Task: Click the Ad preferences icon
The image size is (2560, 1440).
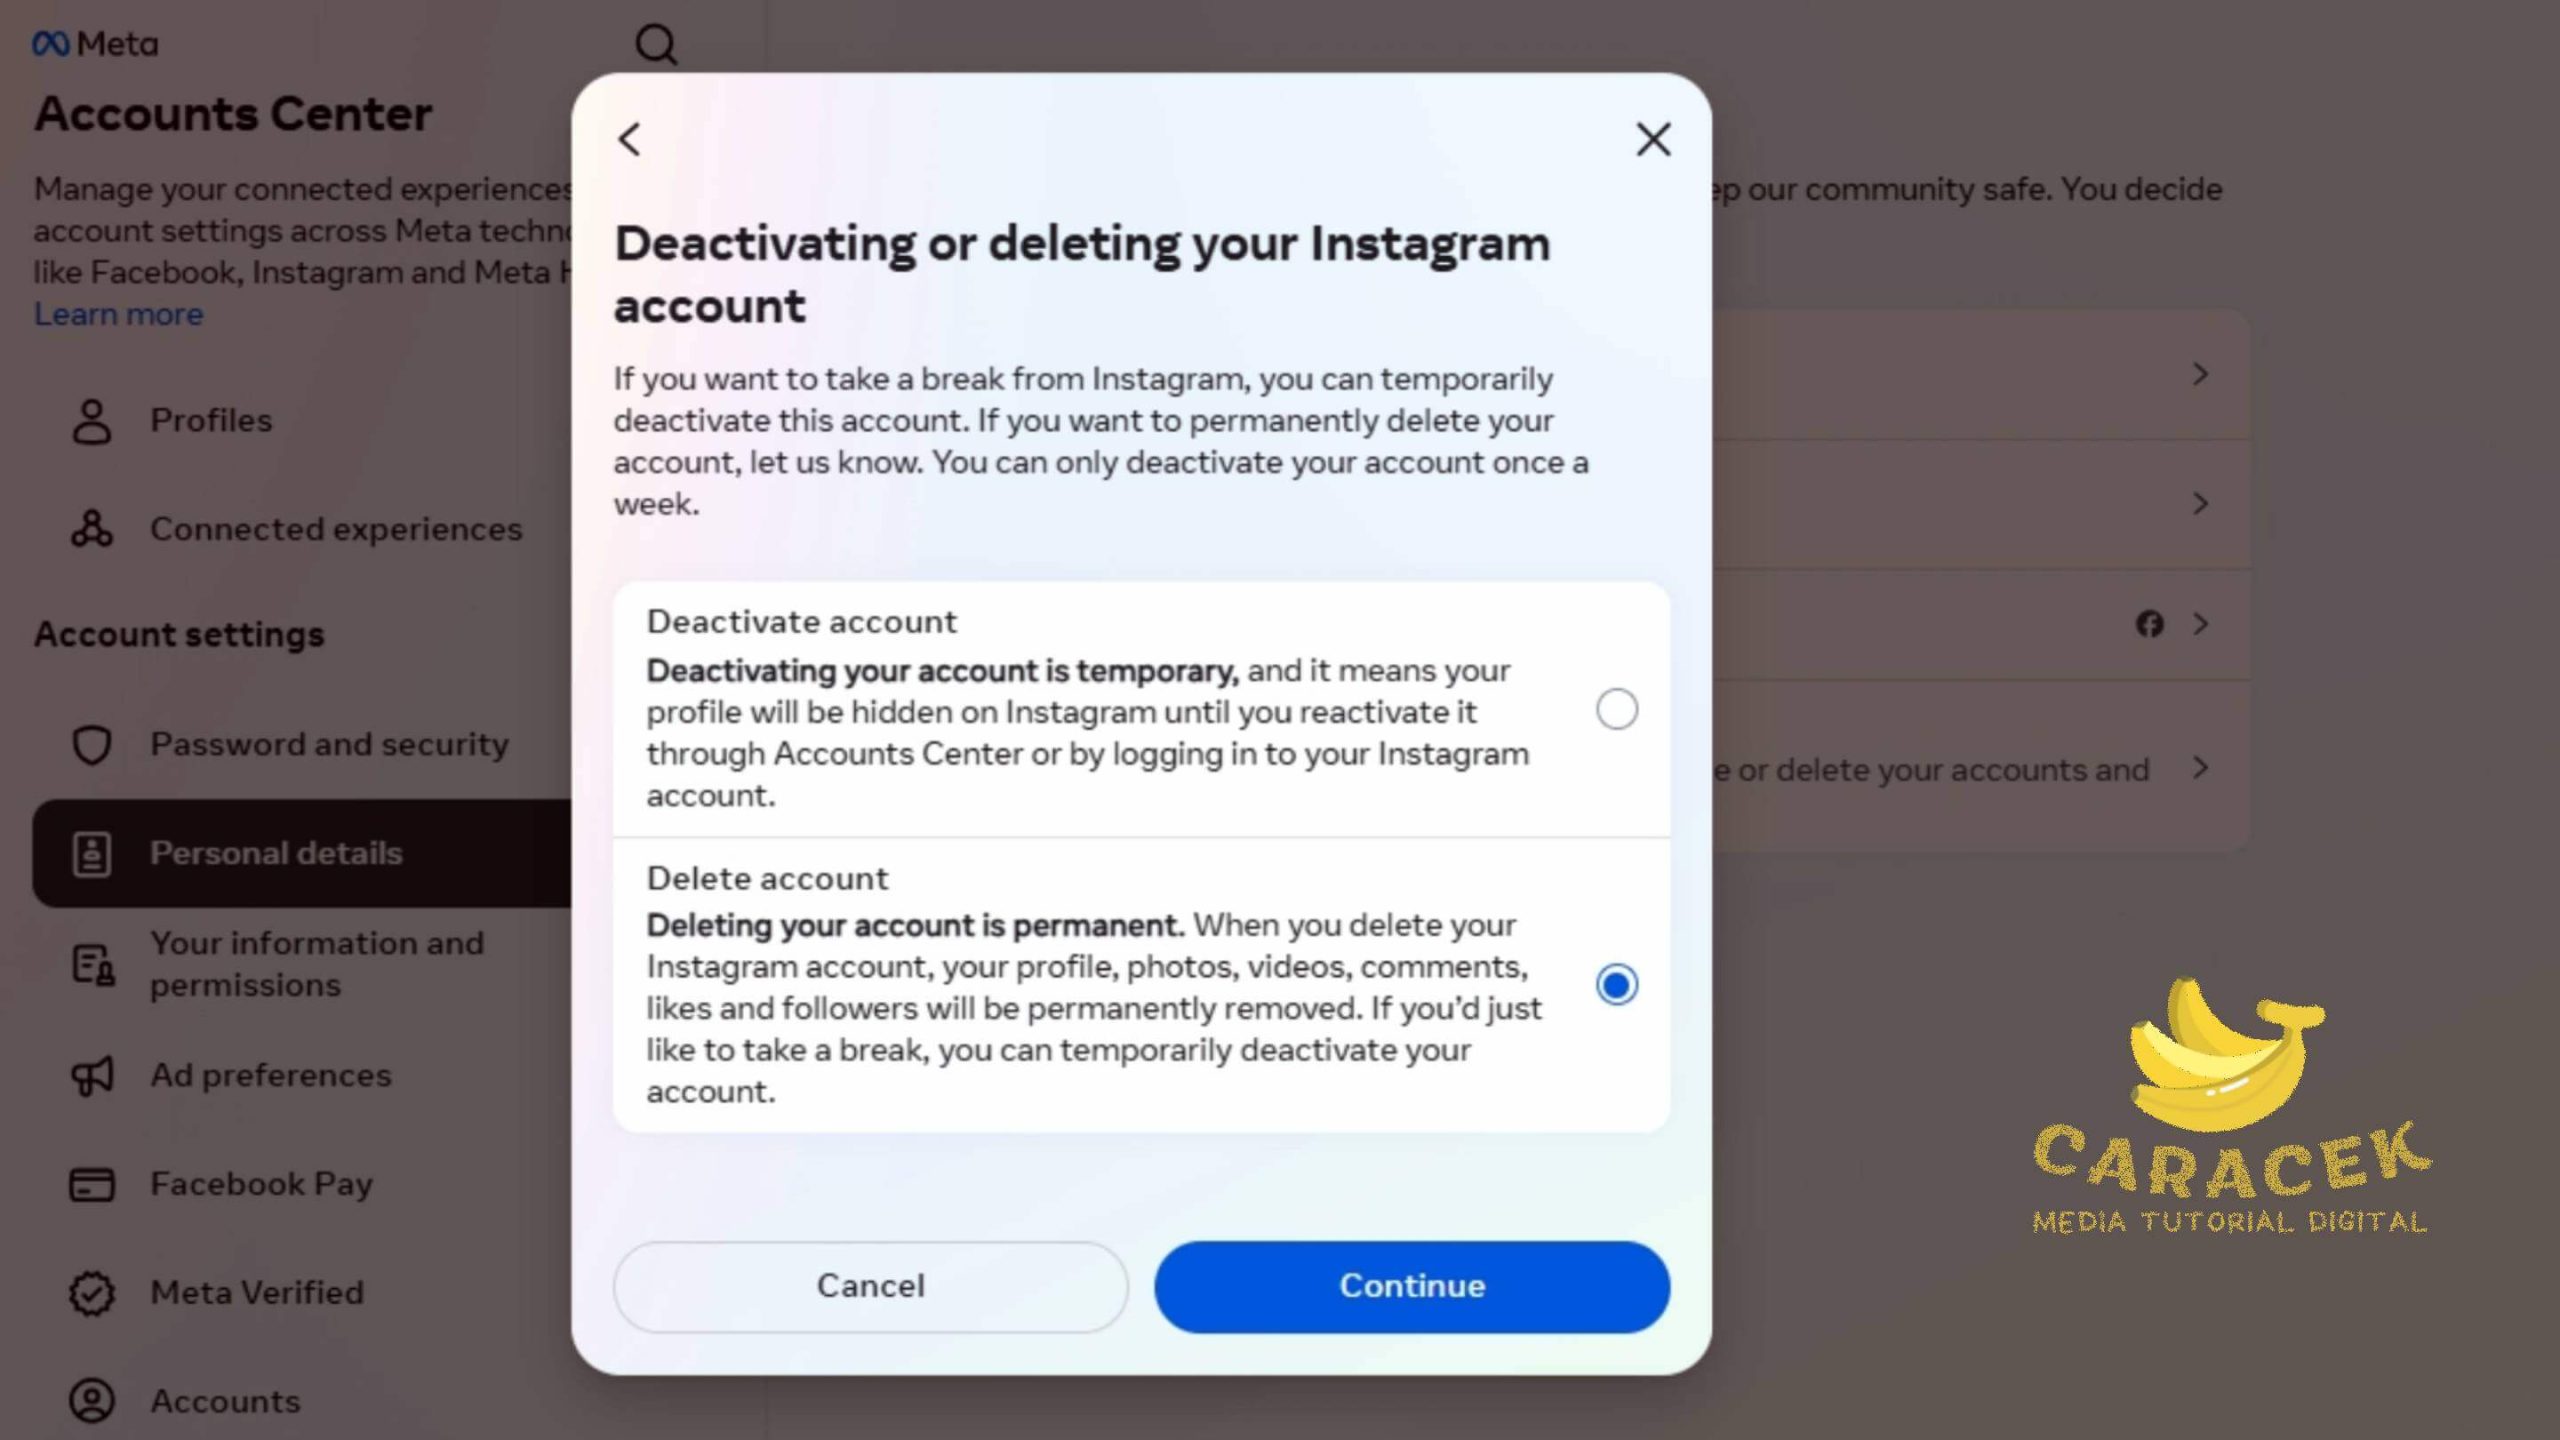Action: click(x=90, y=1074)
